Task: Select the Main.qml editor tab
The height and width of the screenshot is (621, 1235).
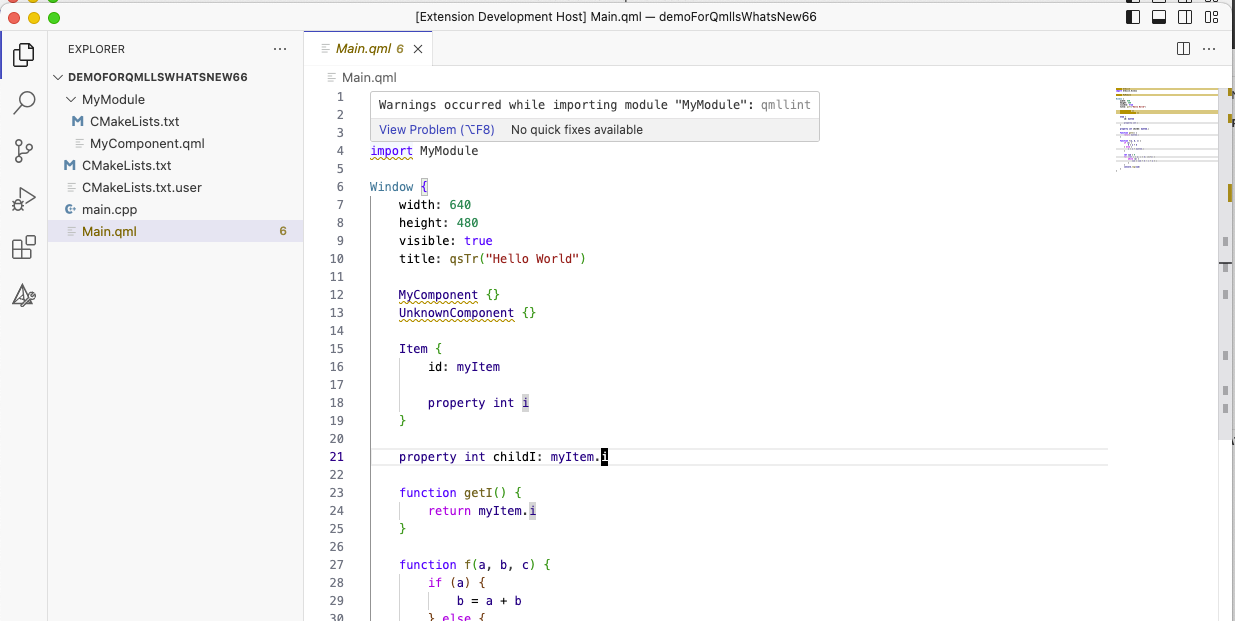Action: (x=362, y=48)
